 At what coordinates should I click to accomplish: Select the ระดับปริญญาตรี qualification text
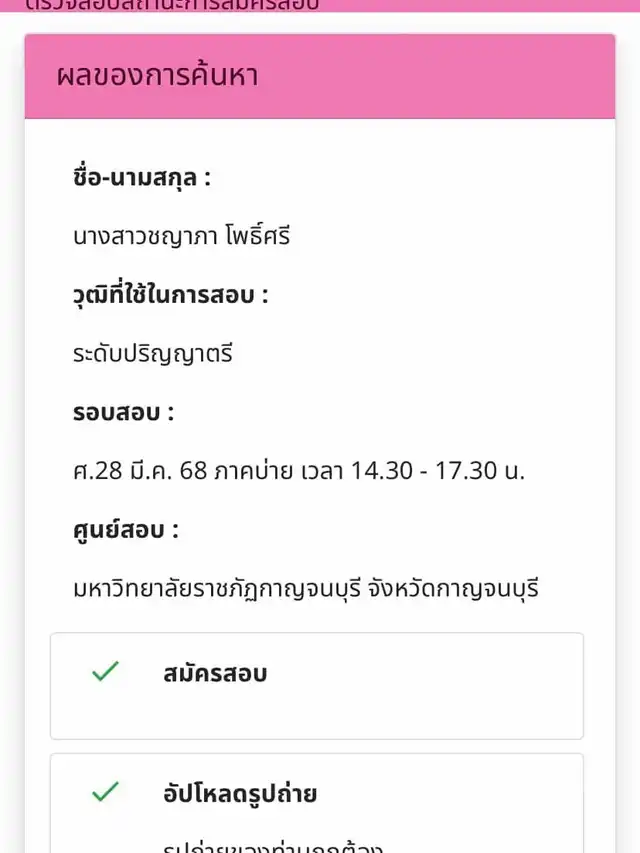pyautogui.click(x=153, y=353)
